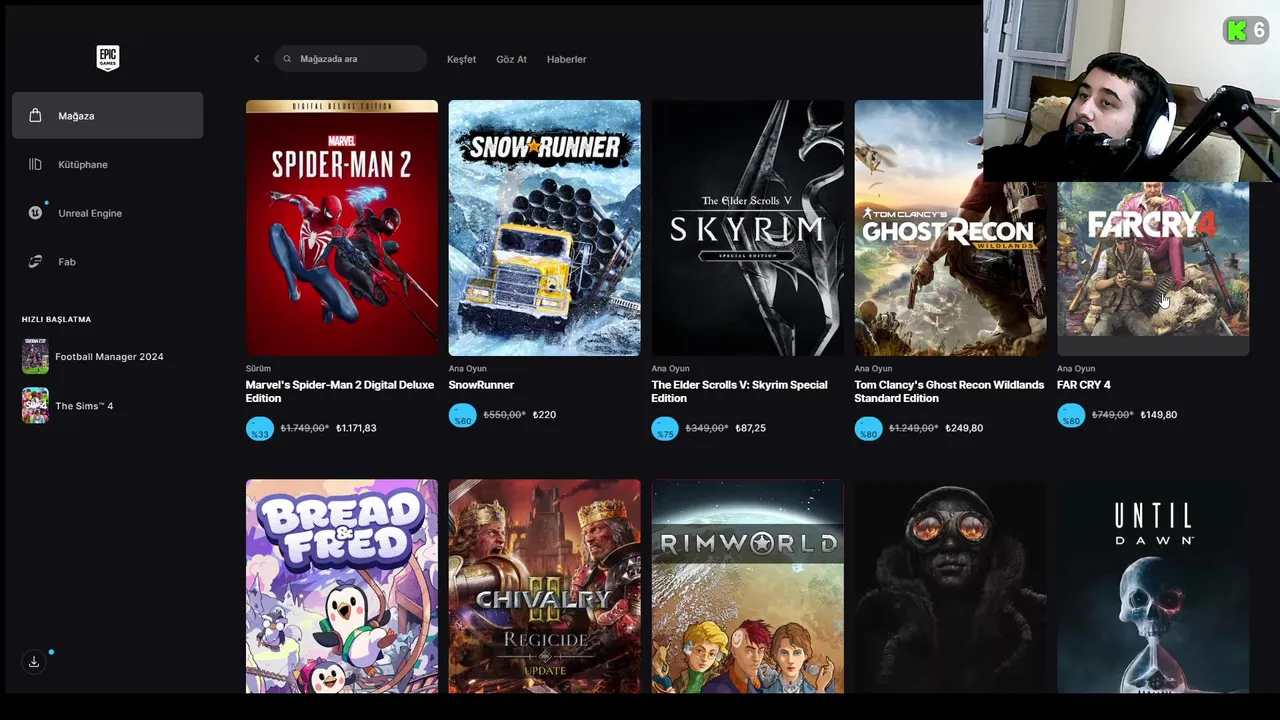Click Ghost Recon's %80 discount badge
The image size is (1280, 720).
tap(868, 428)
